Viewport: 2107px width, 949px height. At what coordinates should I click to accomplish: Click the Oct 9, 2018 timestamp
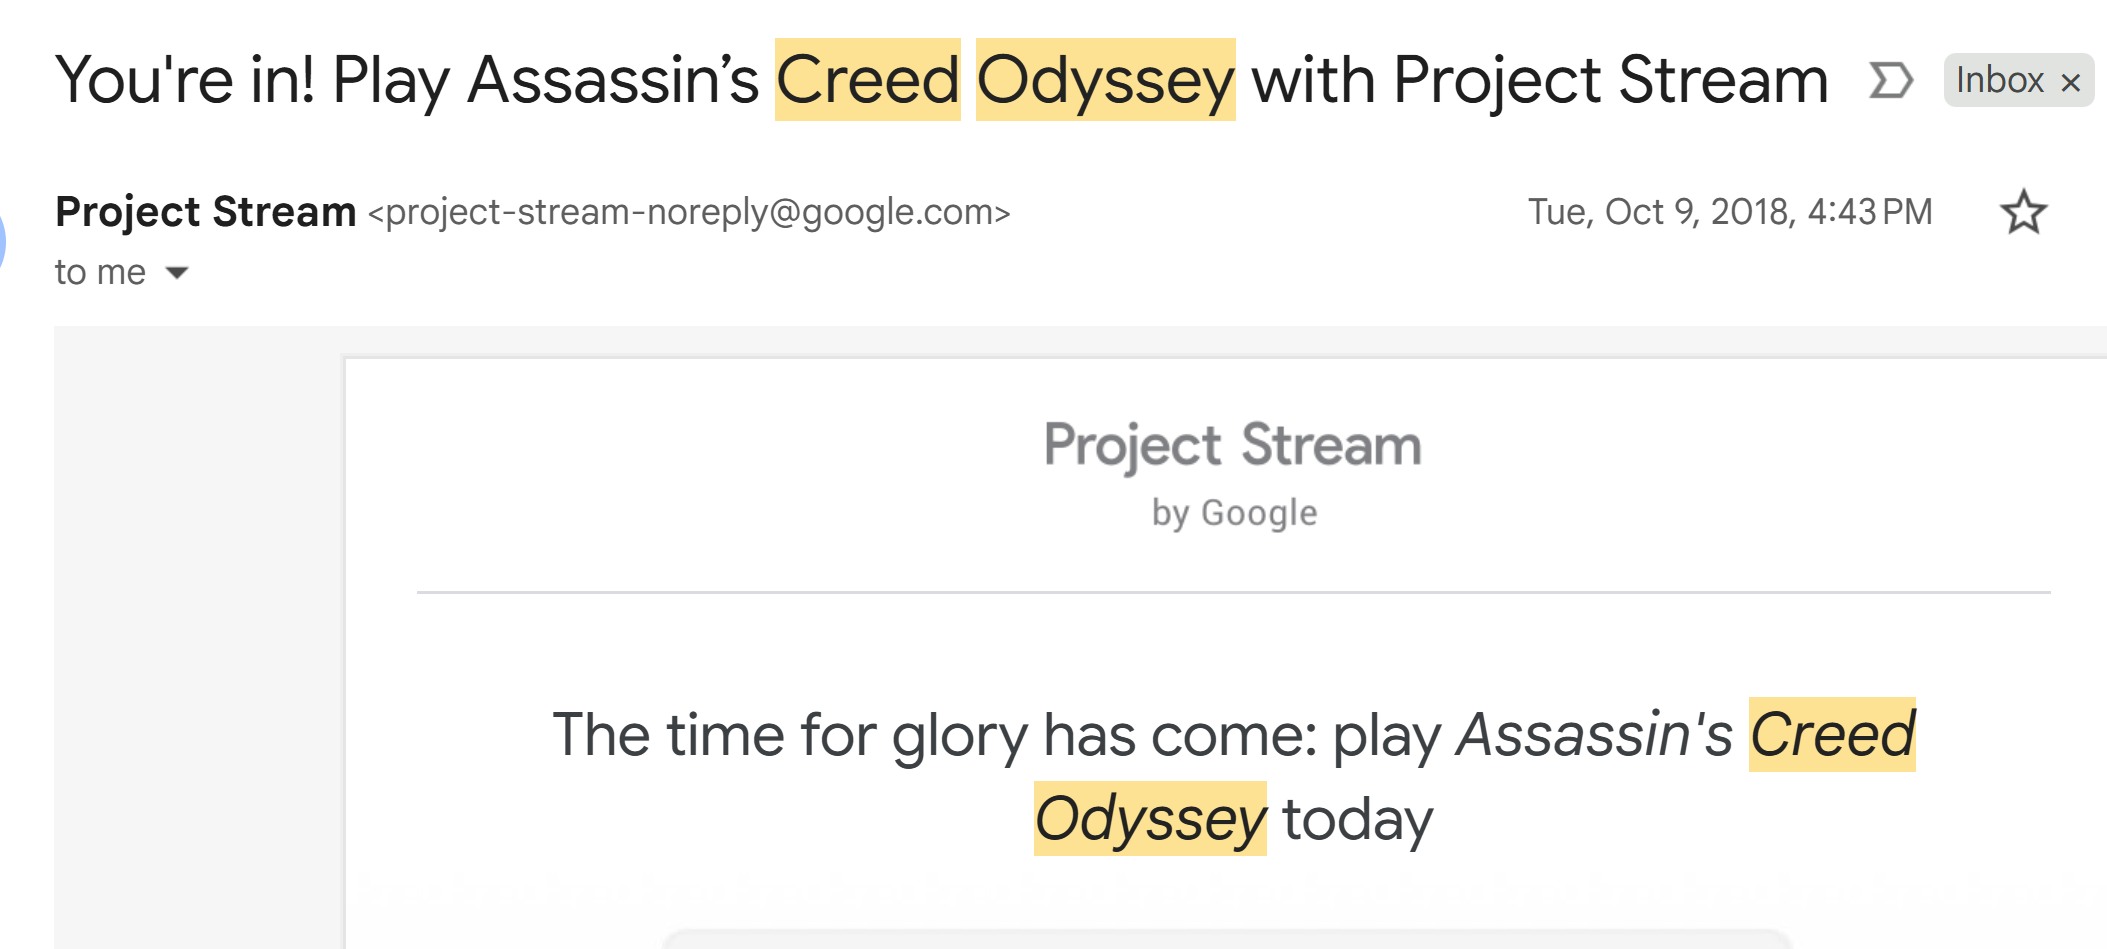[x=1729, y=212]
